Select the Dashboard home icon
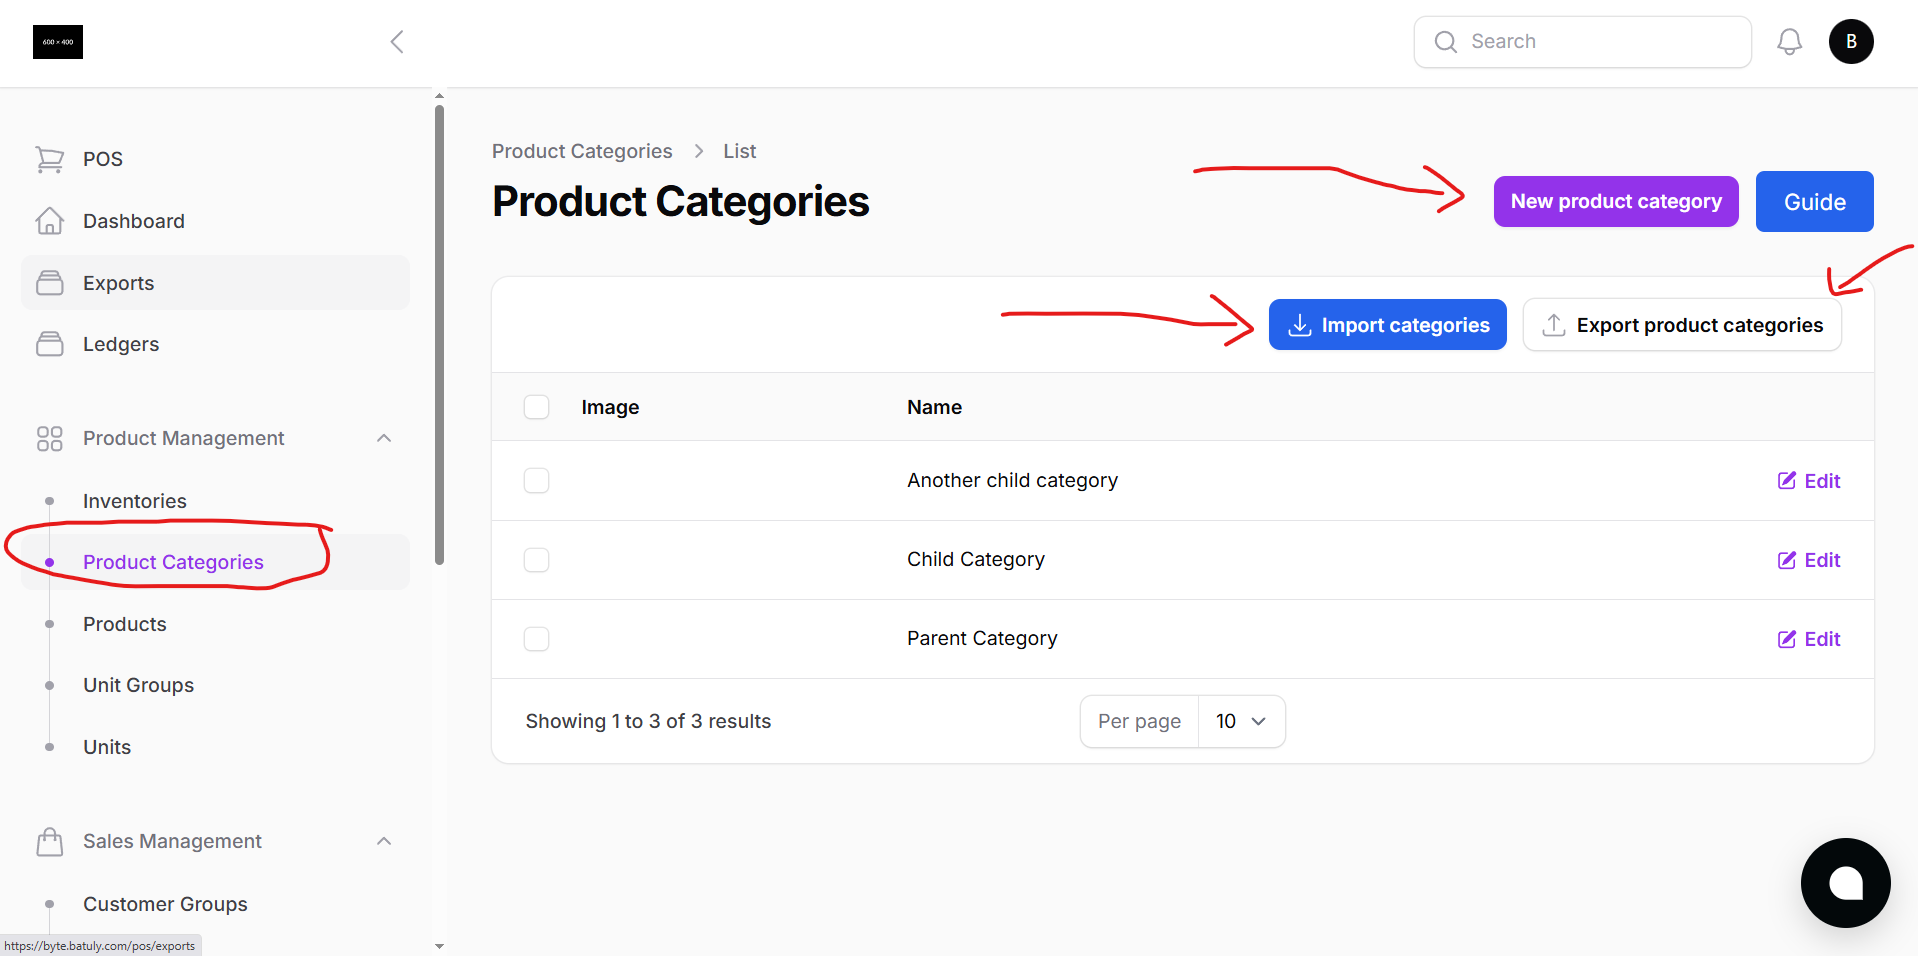1918x956 pixels. point(49,221)
